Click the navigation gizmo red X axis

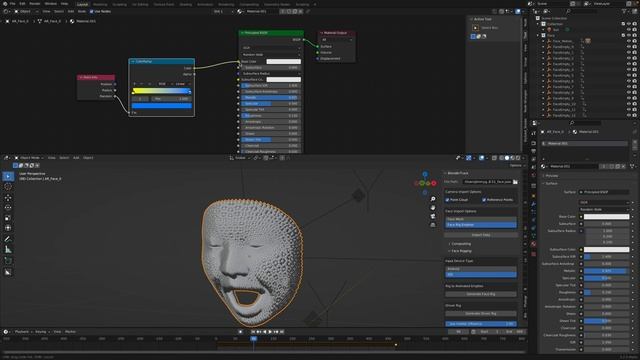point(433,183)
